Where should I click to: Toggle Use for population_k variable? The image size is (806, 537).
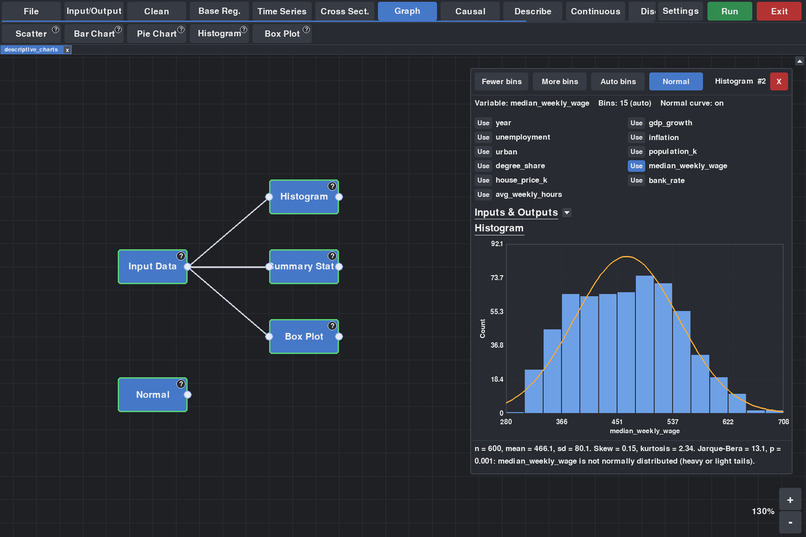636,152
